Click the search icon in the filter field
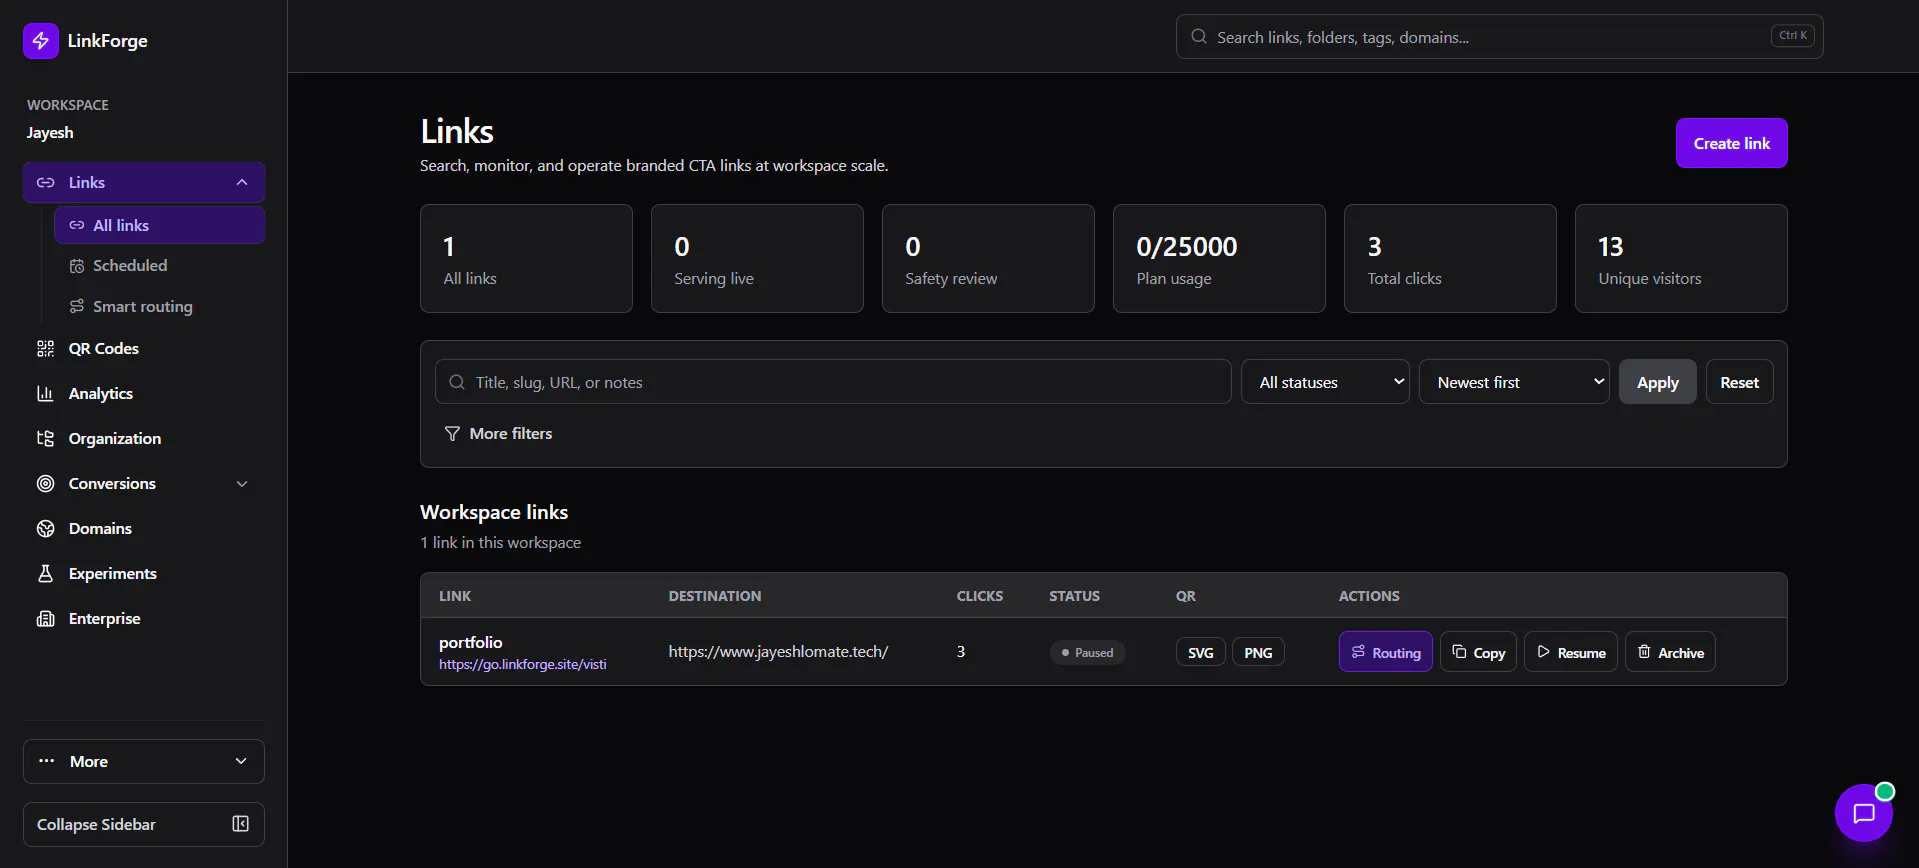1919x868 pixels. [457, 382]
